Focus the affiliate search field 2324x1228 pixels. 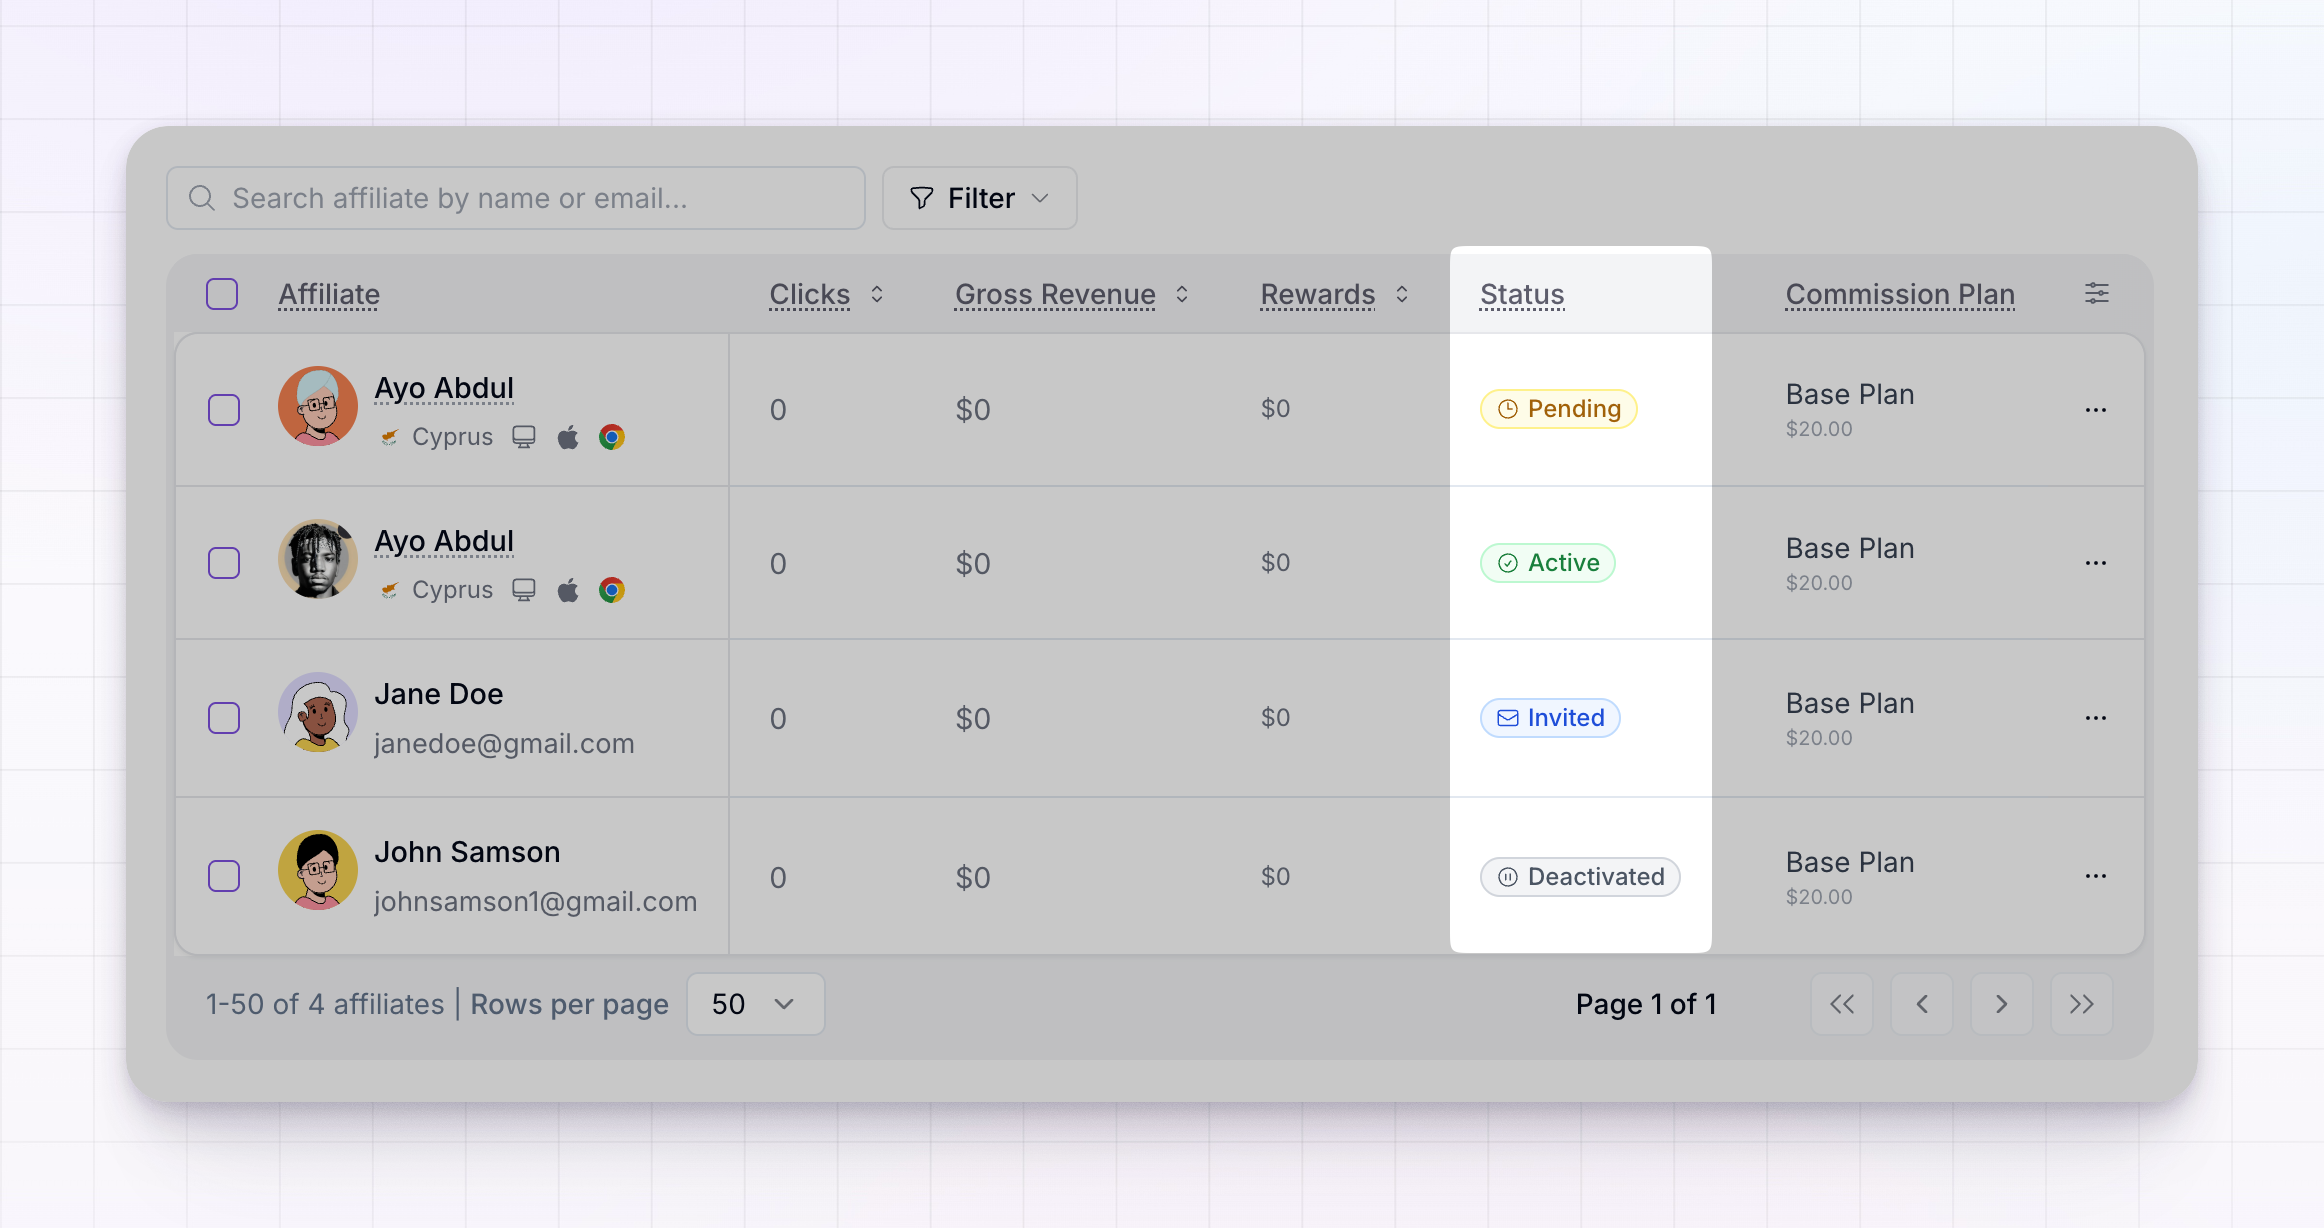(x=516, y=198)
